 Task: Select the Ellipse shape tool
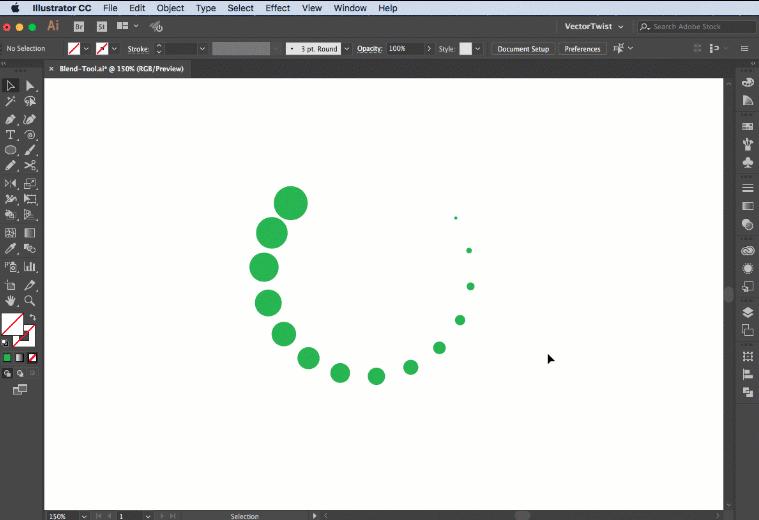pyautogui.click(x=10, y=150)
